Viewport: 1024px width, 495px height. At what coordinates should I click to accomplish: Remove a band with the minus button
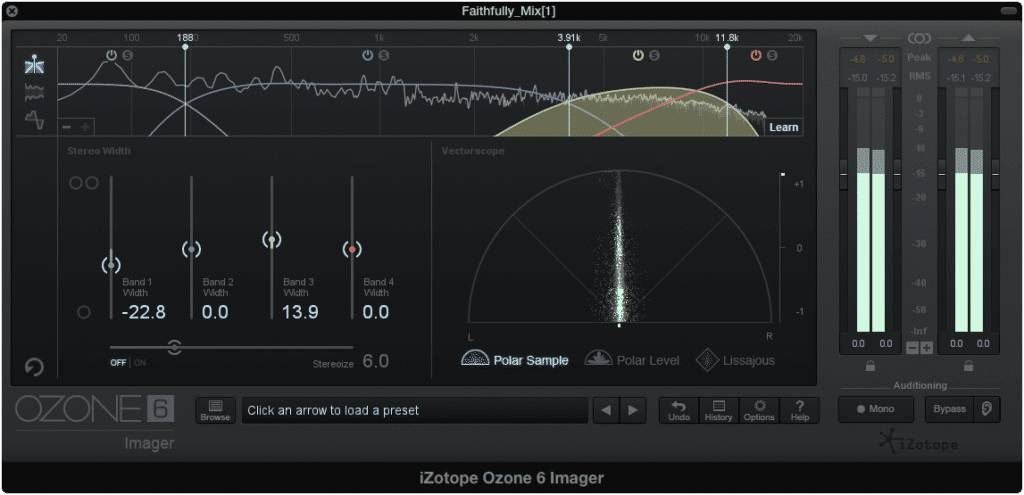click(x=67, y=126)
